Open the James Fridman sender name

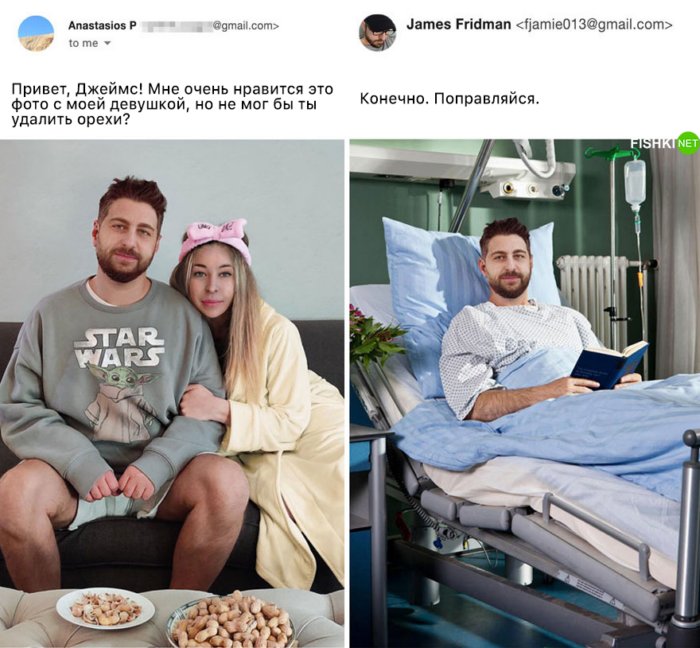[x=458, y=24]
